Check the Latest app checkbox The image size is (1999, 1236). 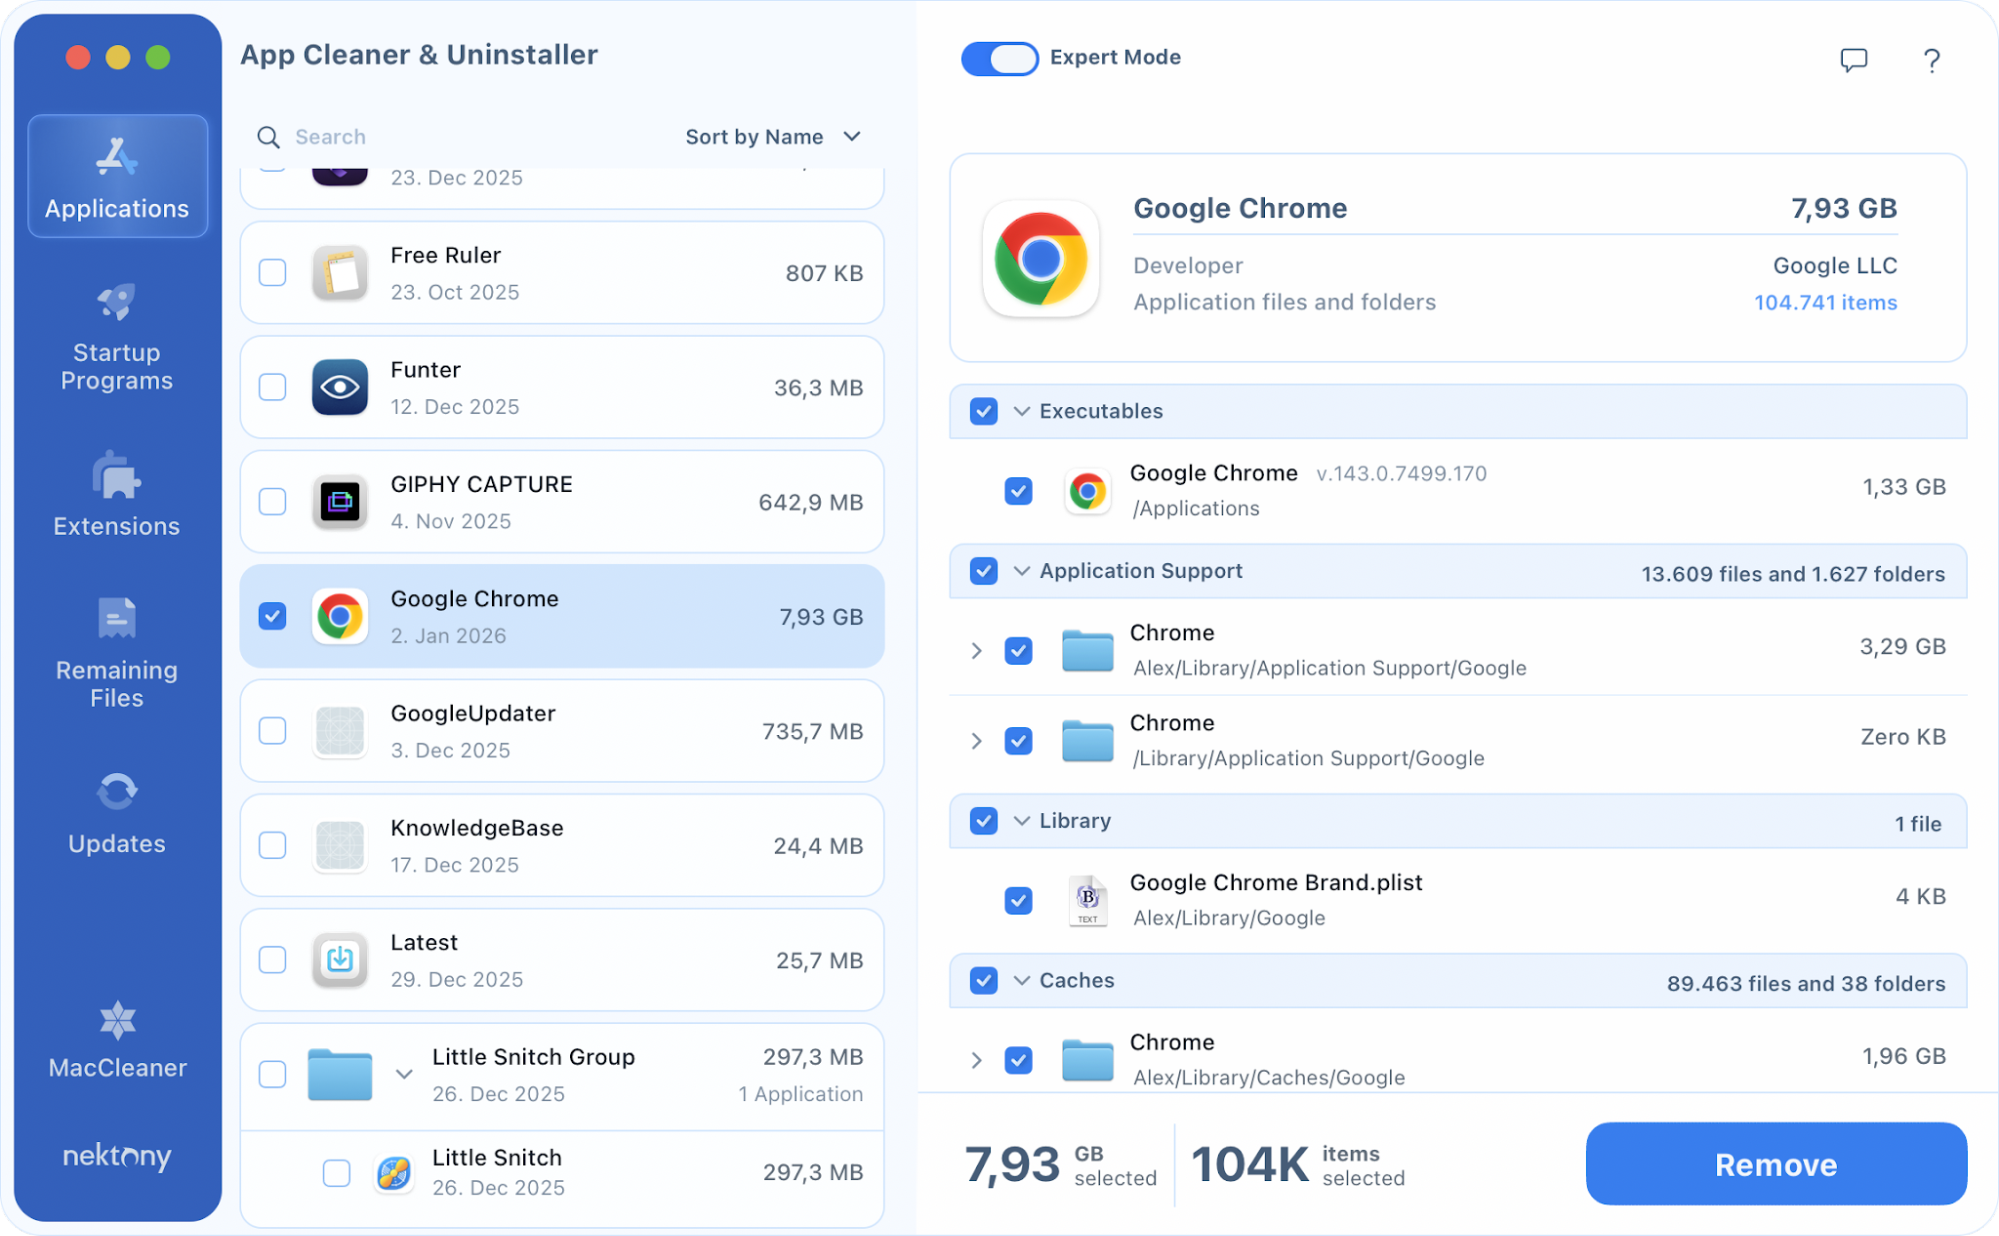pos(272,960)
